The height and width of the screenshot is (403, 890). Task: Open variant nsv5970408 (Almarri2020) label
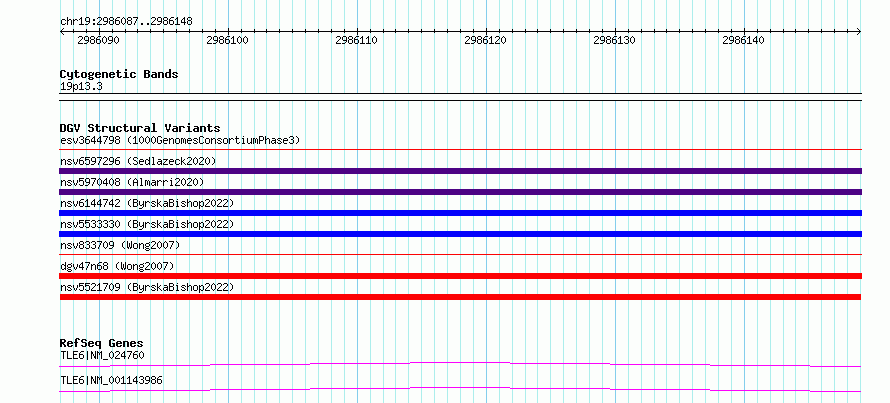(132, 182)
